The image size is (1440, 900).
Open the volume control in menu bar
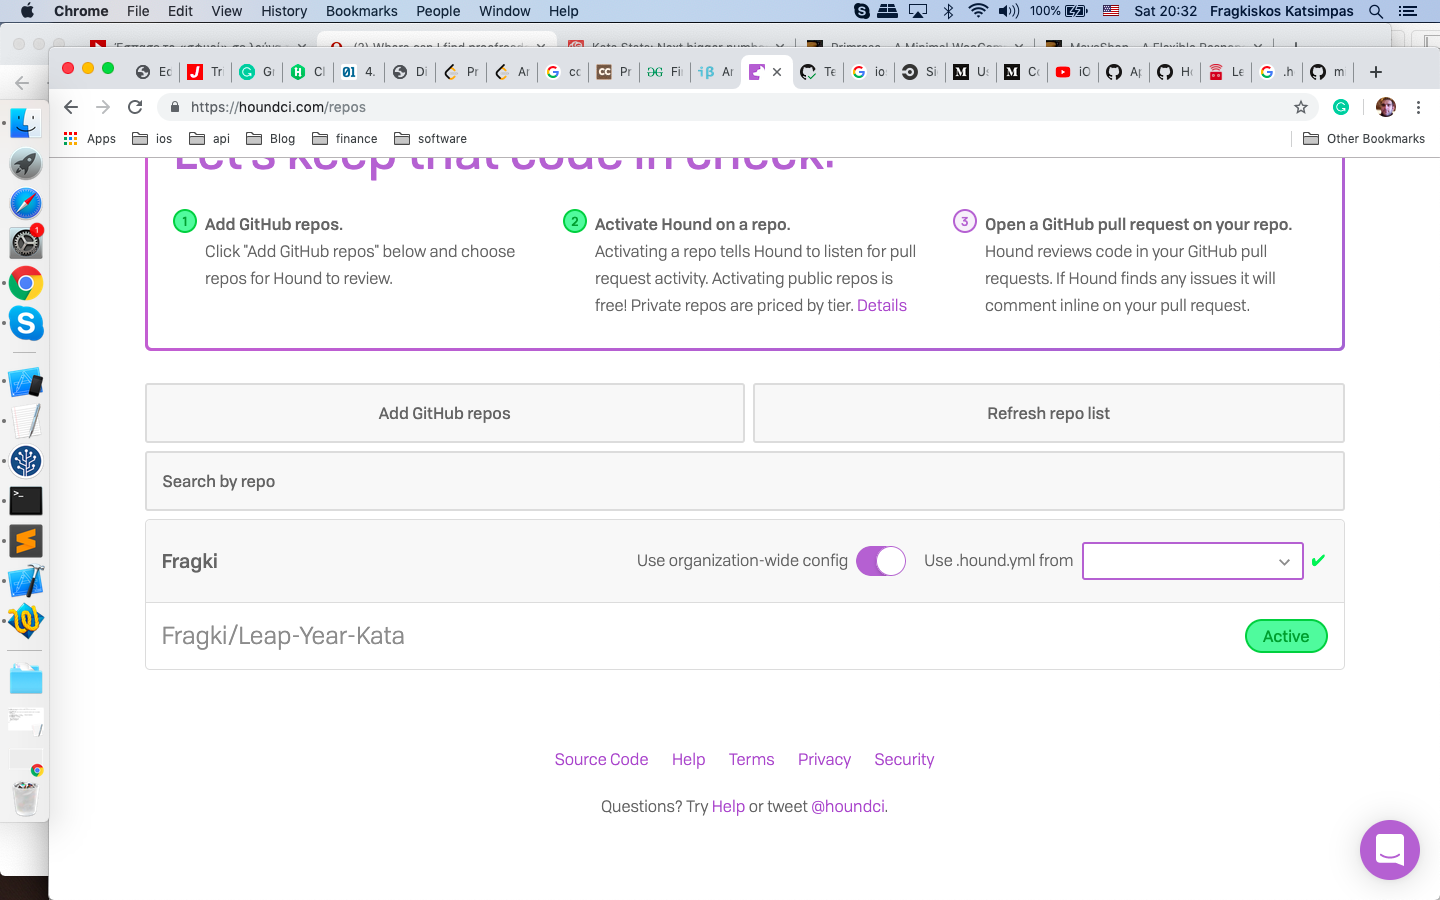pyautogui.click(x=1009, y=11)
